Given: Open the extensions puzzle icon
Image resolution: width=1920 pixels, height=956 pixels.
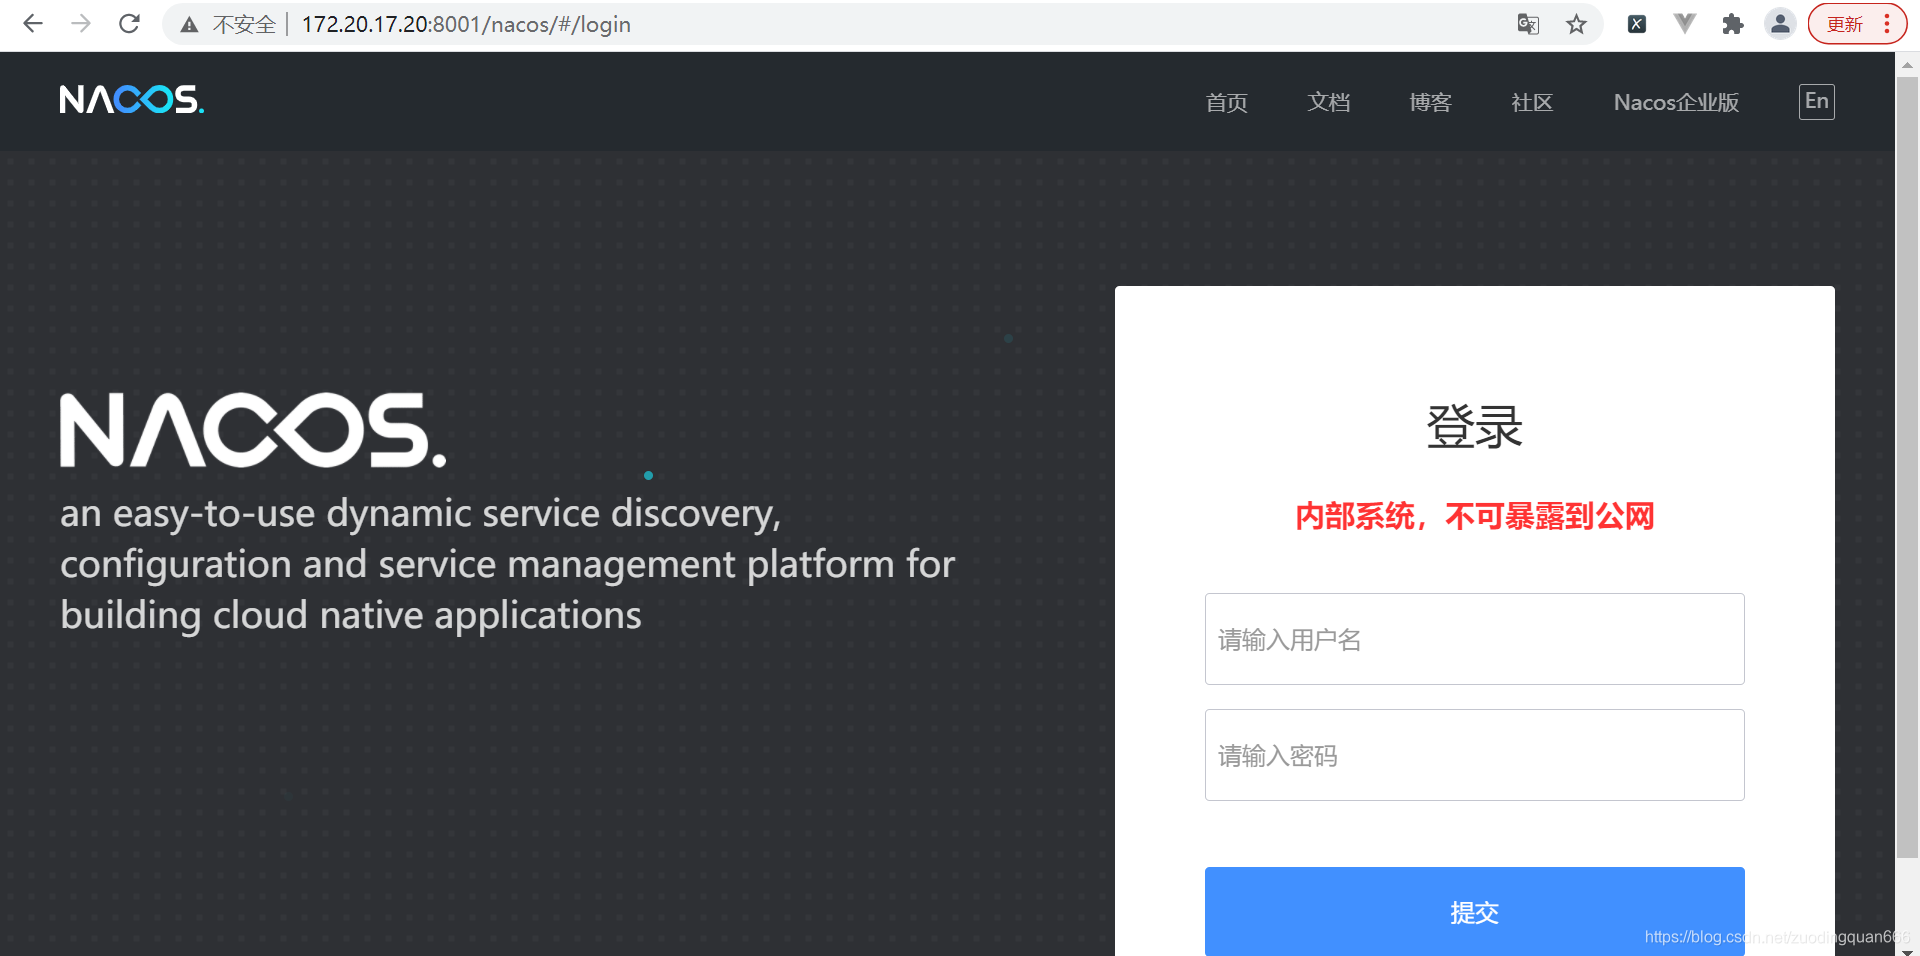Looking at the screenshot, I should coord(1733,24).
